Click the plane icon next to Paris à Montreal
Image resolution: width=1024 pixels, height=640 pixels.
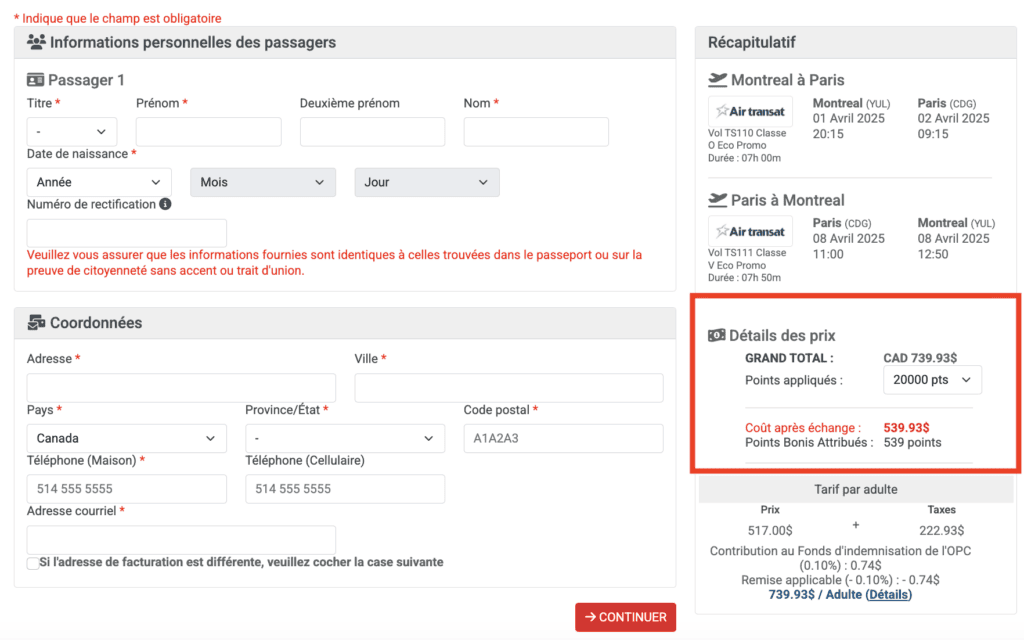[x=717, y=200]
